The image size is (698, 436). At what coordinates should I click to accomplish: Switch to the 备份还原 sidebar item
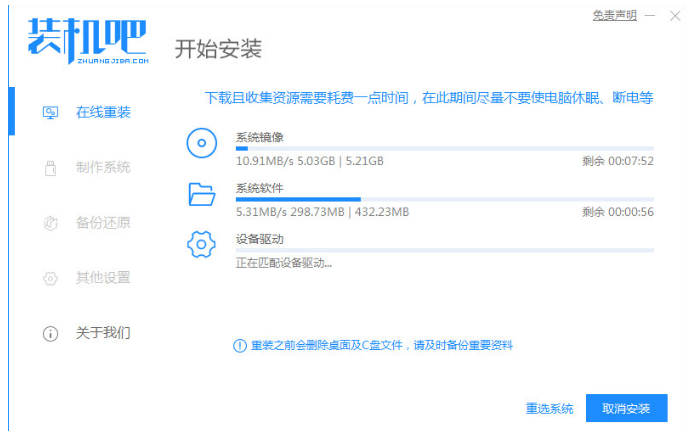(x=103, y=222)
